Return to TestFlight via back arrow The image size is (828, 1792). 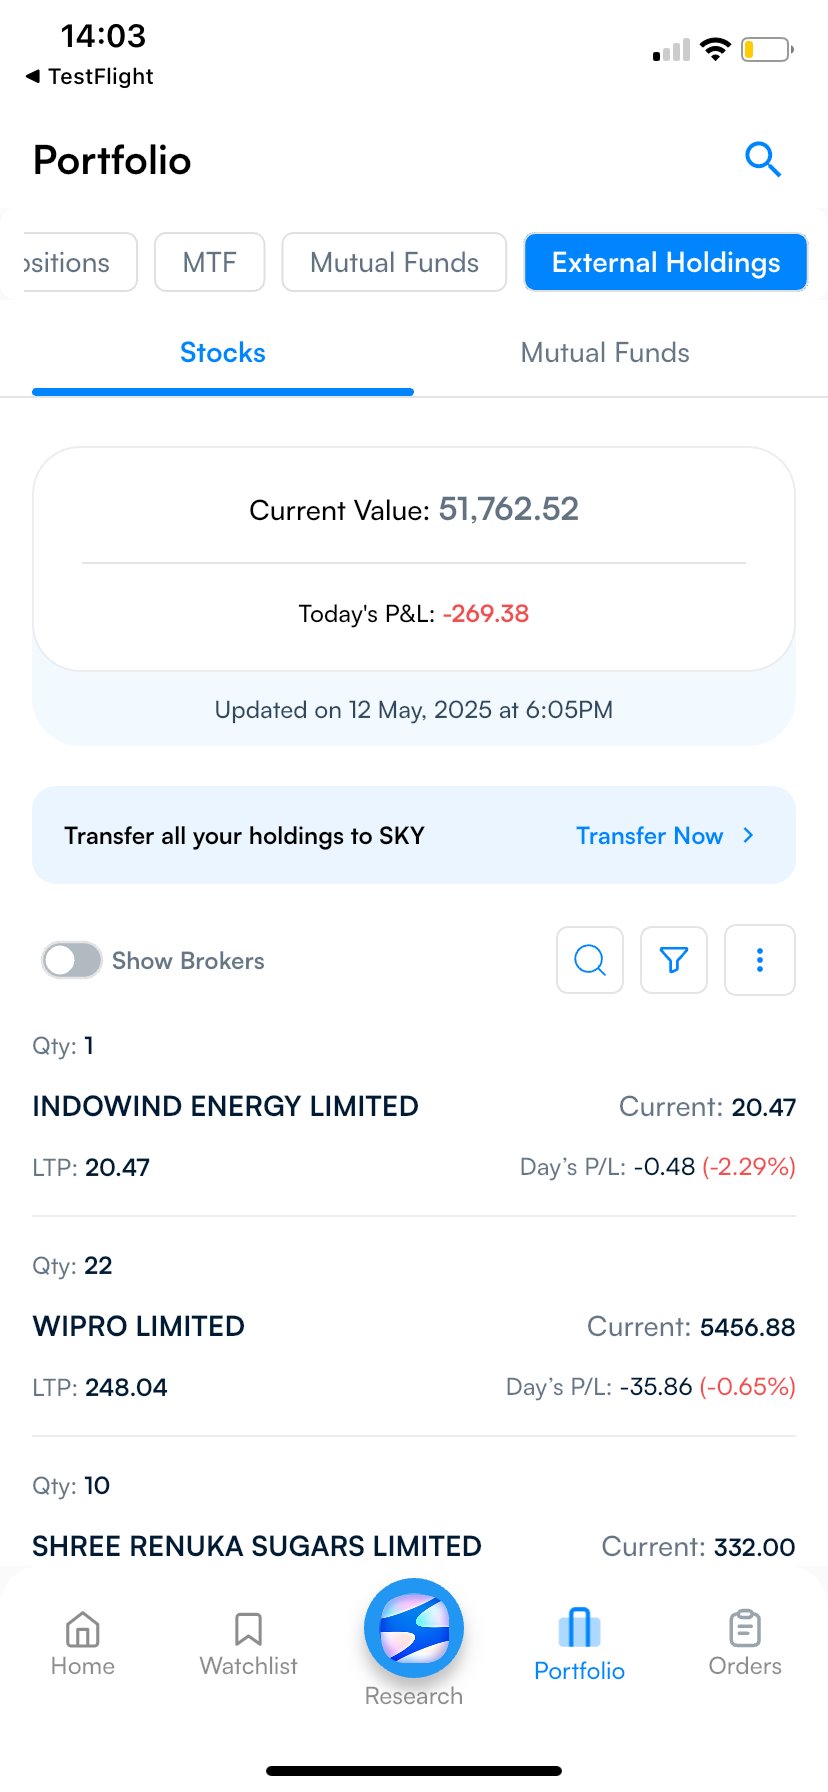[33, 76]
